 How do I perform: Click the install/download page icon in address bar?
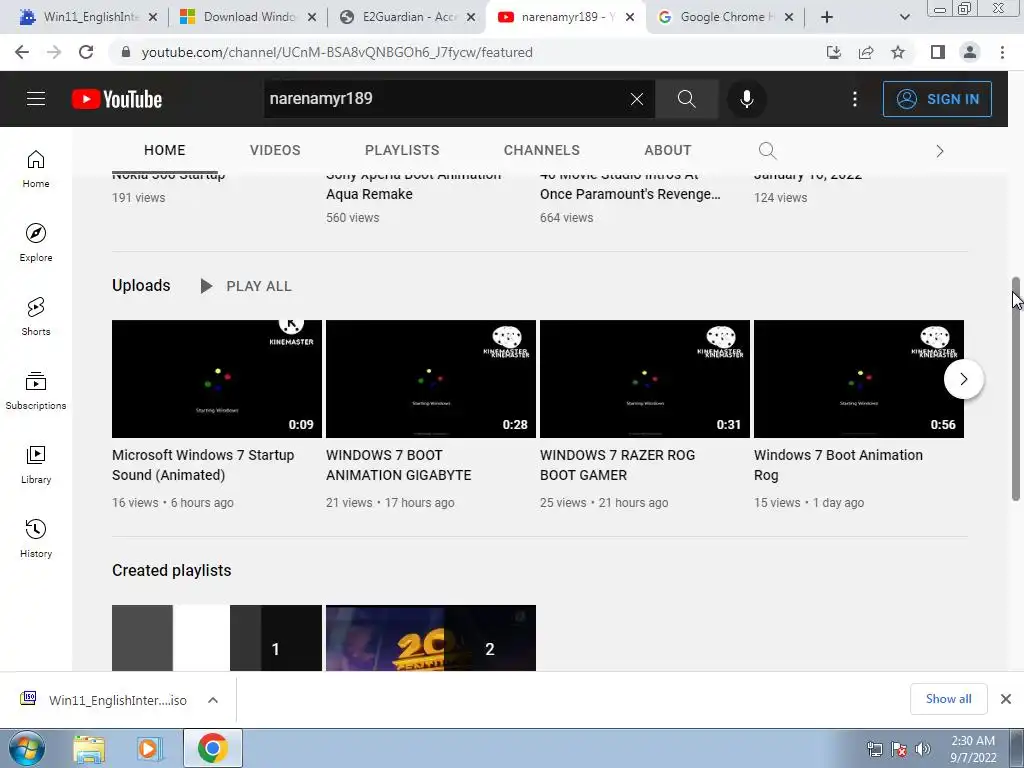tap(833, 52)
